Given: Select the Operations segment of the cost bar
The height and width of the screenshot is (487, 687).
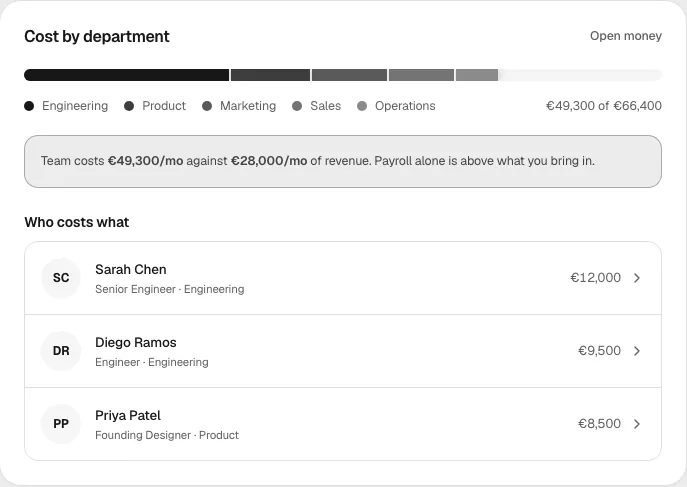Looking at the screenshot, I should [477, 75].
